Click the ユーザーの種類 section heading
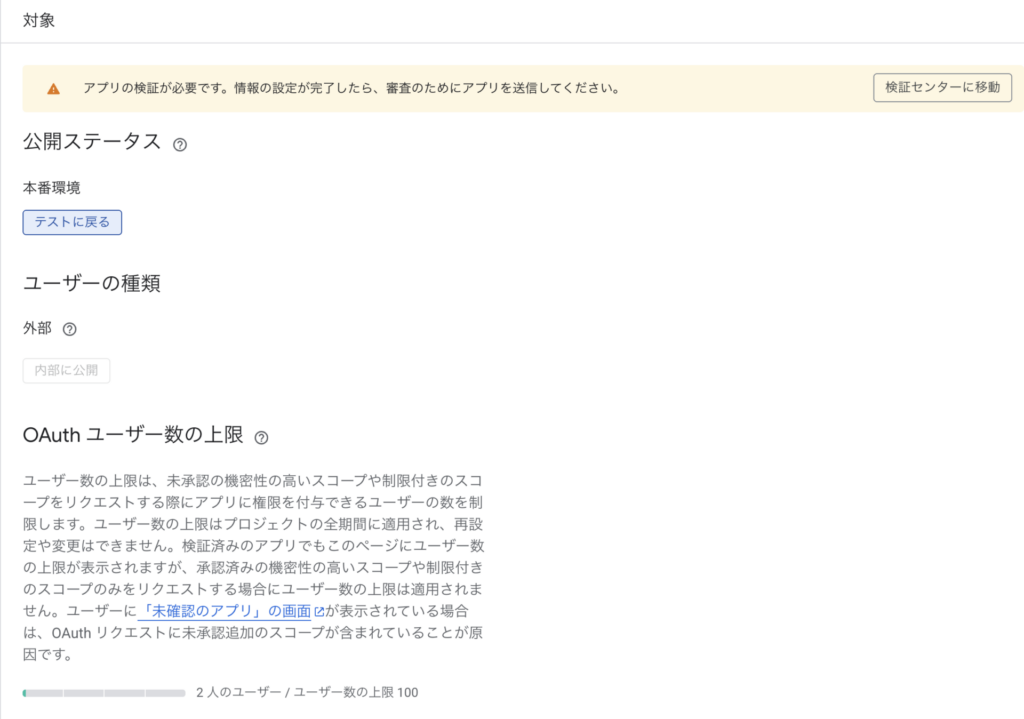The height and width of the screenshot is (719, 1024). [92, 283]
